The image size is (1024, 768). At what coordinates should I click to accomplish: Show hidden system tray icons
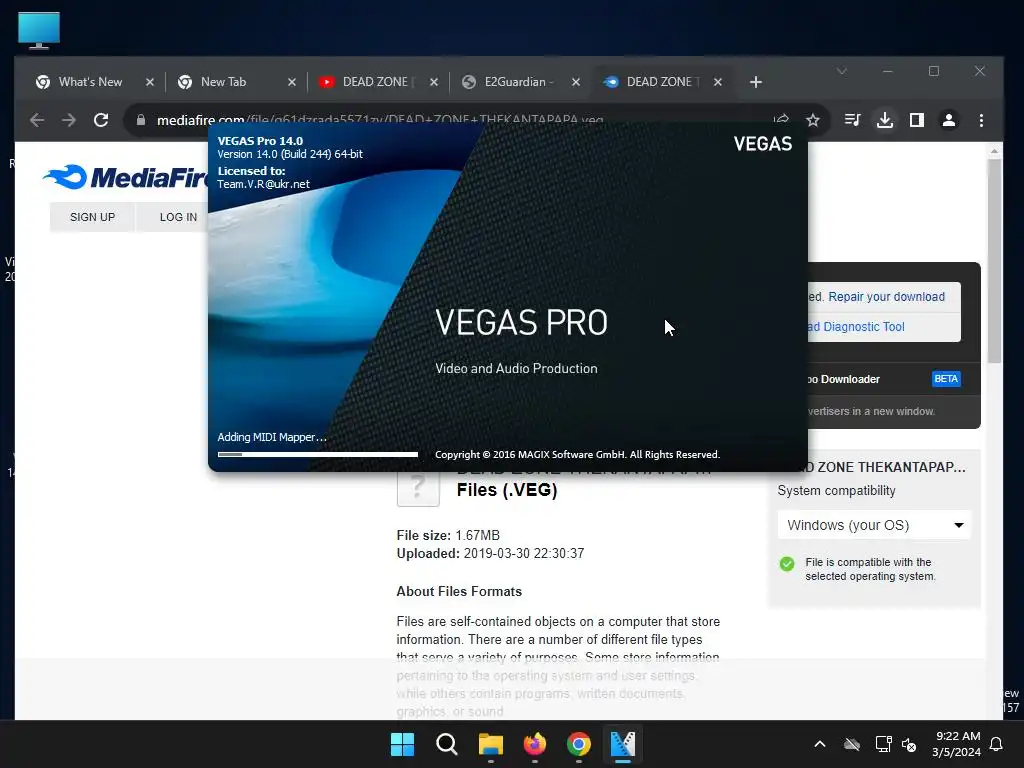pos(820,744)
